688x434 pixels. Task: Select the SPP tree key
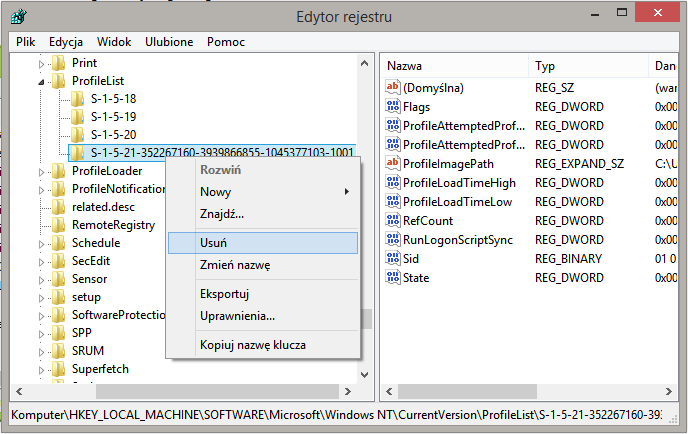pos(82,333)
